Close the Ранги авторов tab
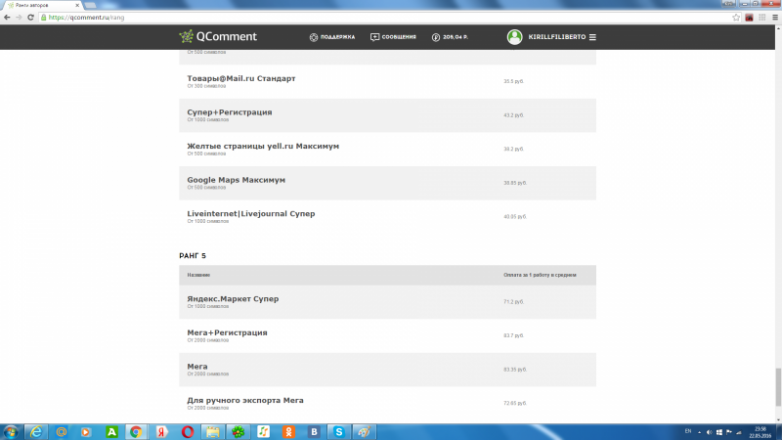This screenshot has width=782, height=440. (77, 5)
